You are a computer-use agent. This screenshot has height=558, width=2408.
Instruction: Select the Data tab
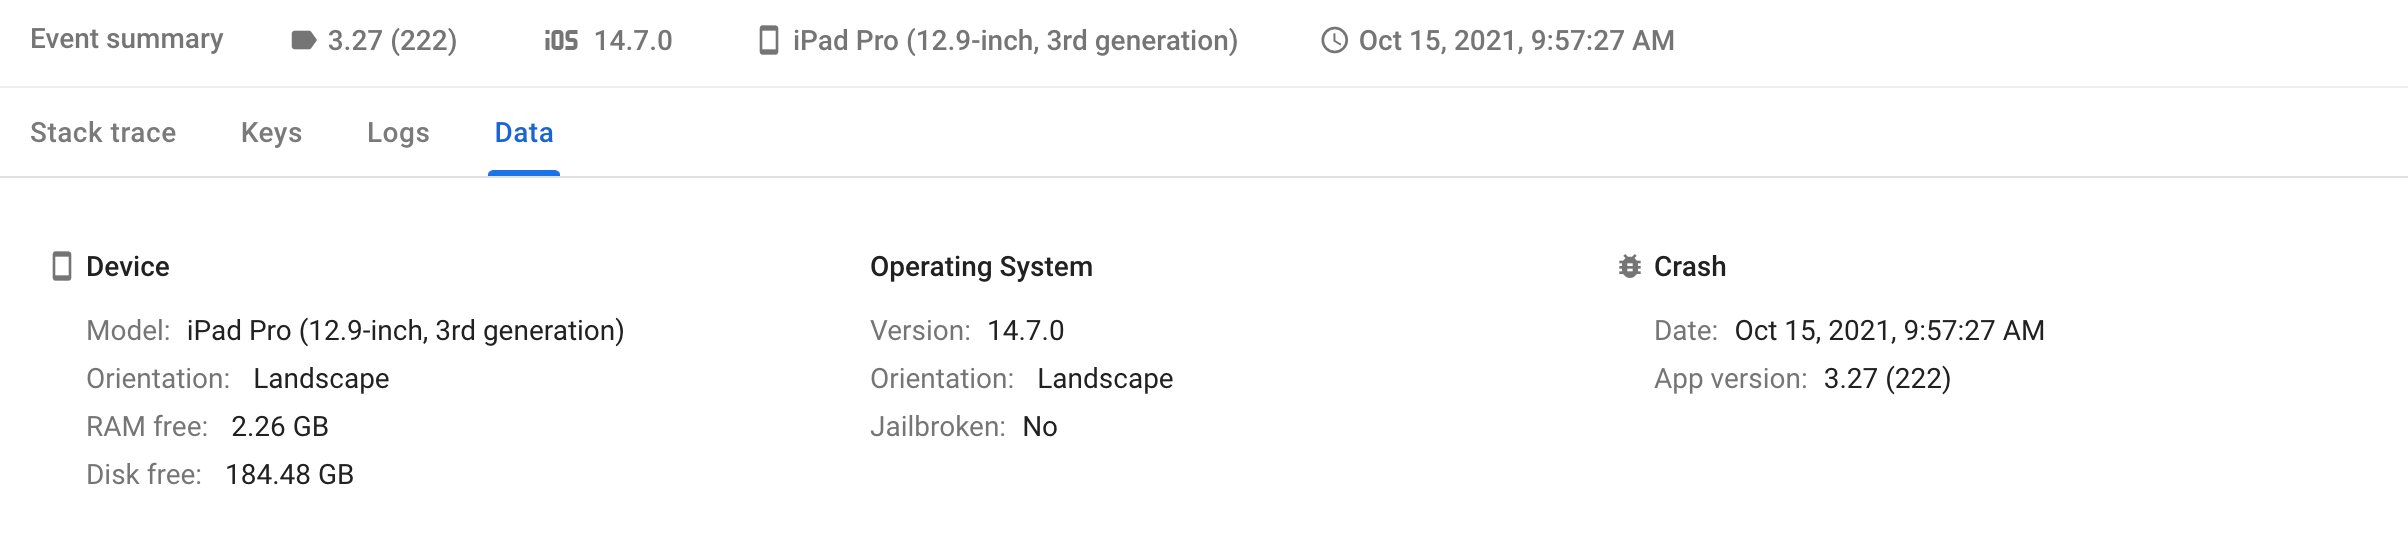(524, 132)
